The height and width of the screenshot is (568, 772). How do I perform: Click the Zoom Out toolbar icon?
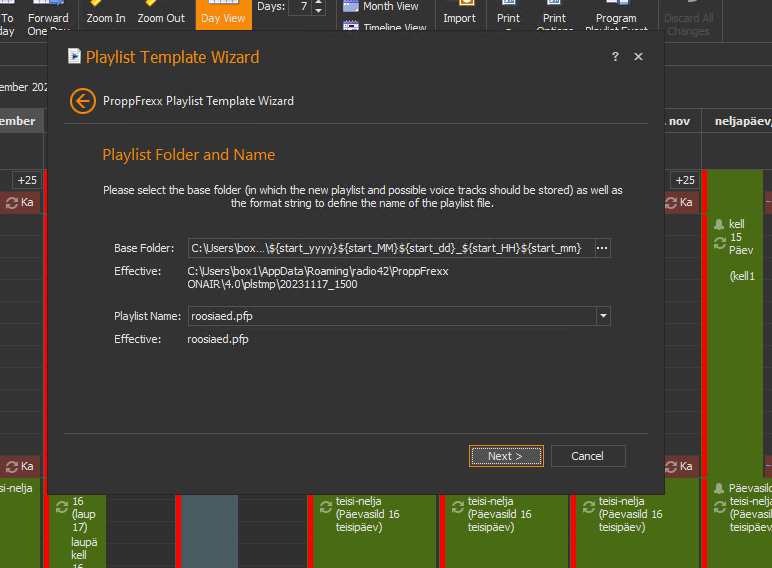pos(161,14)
